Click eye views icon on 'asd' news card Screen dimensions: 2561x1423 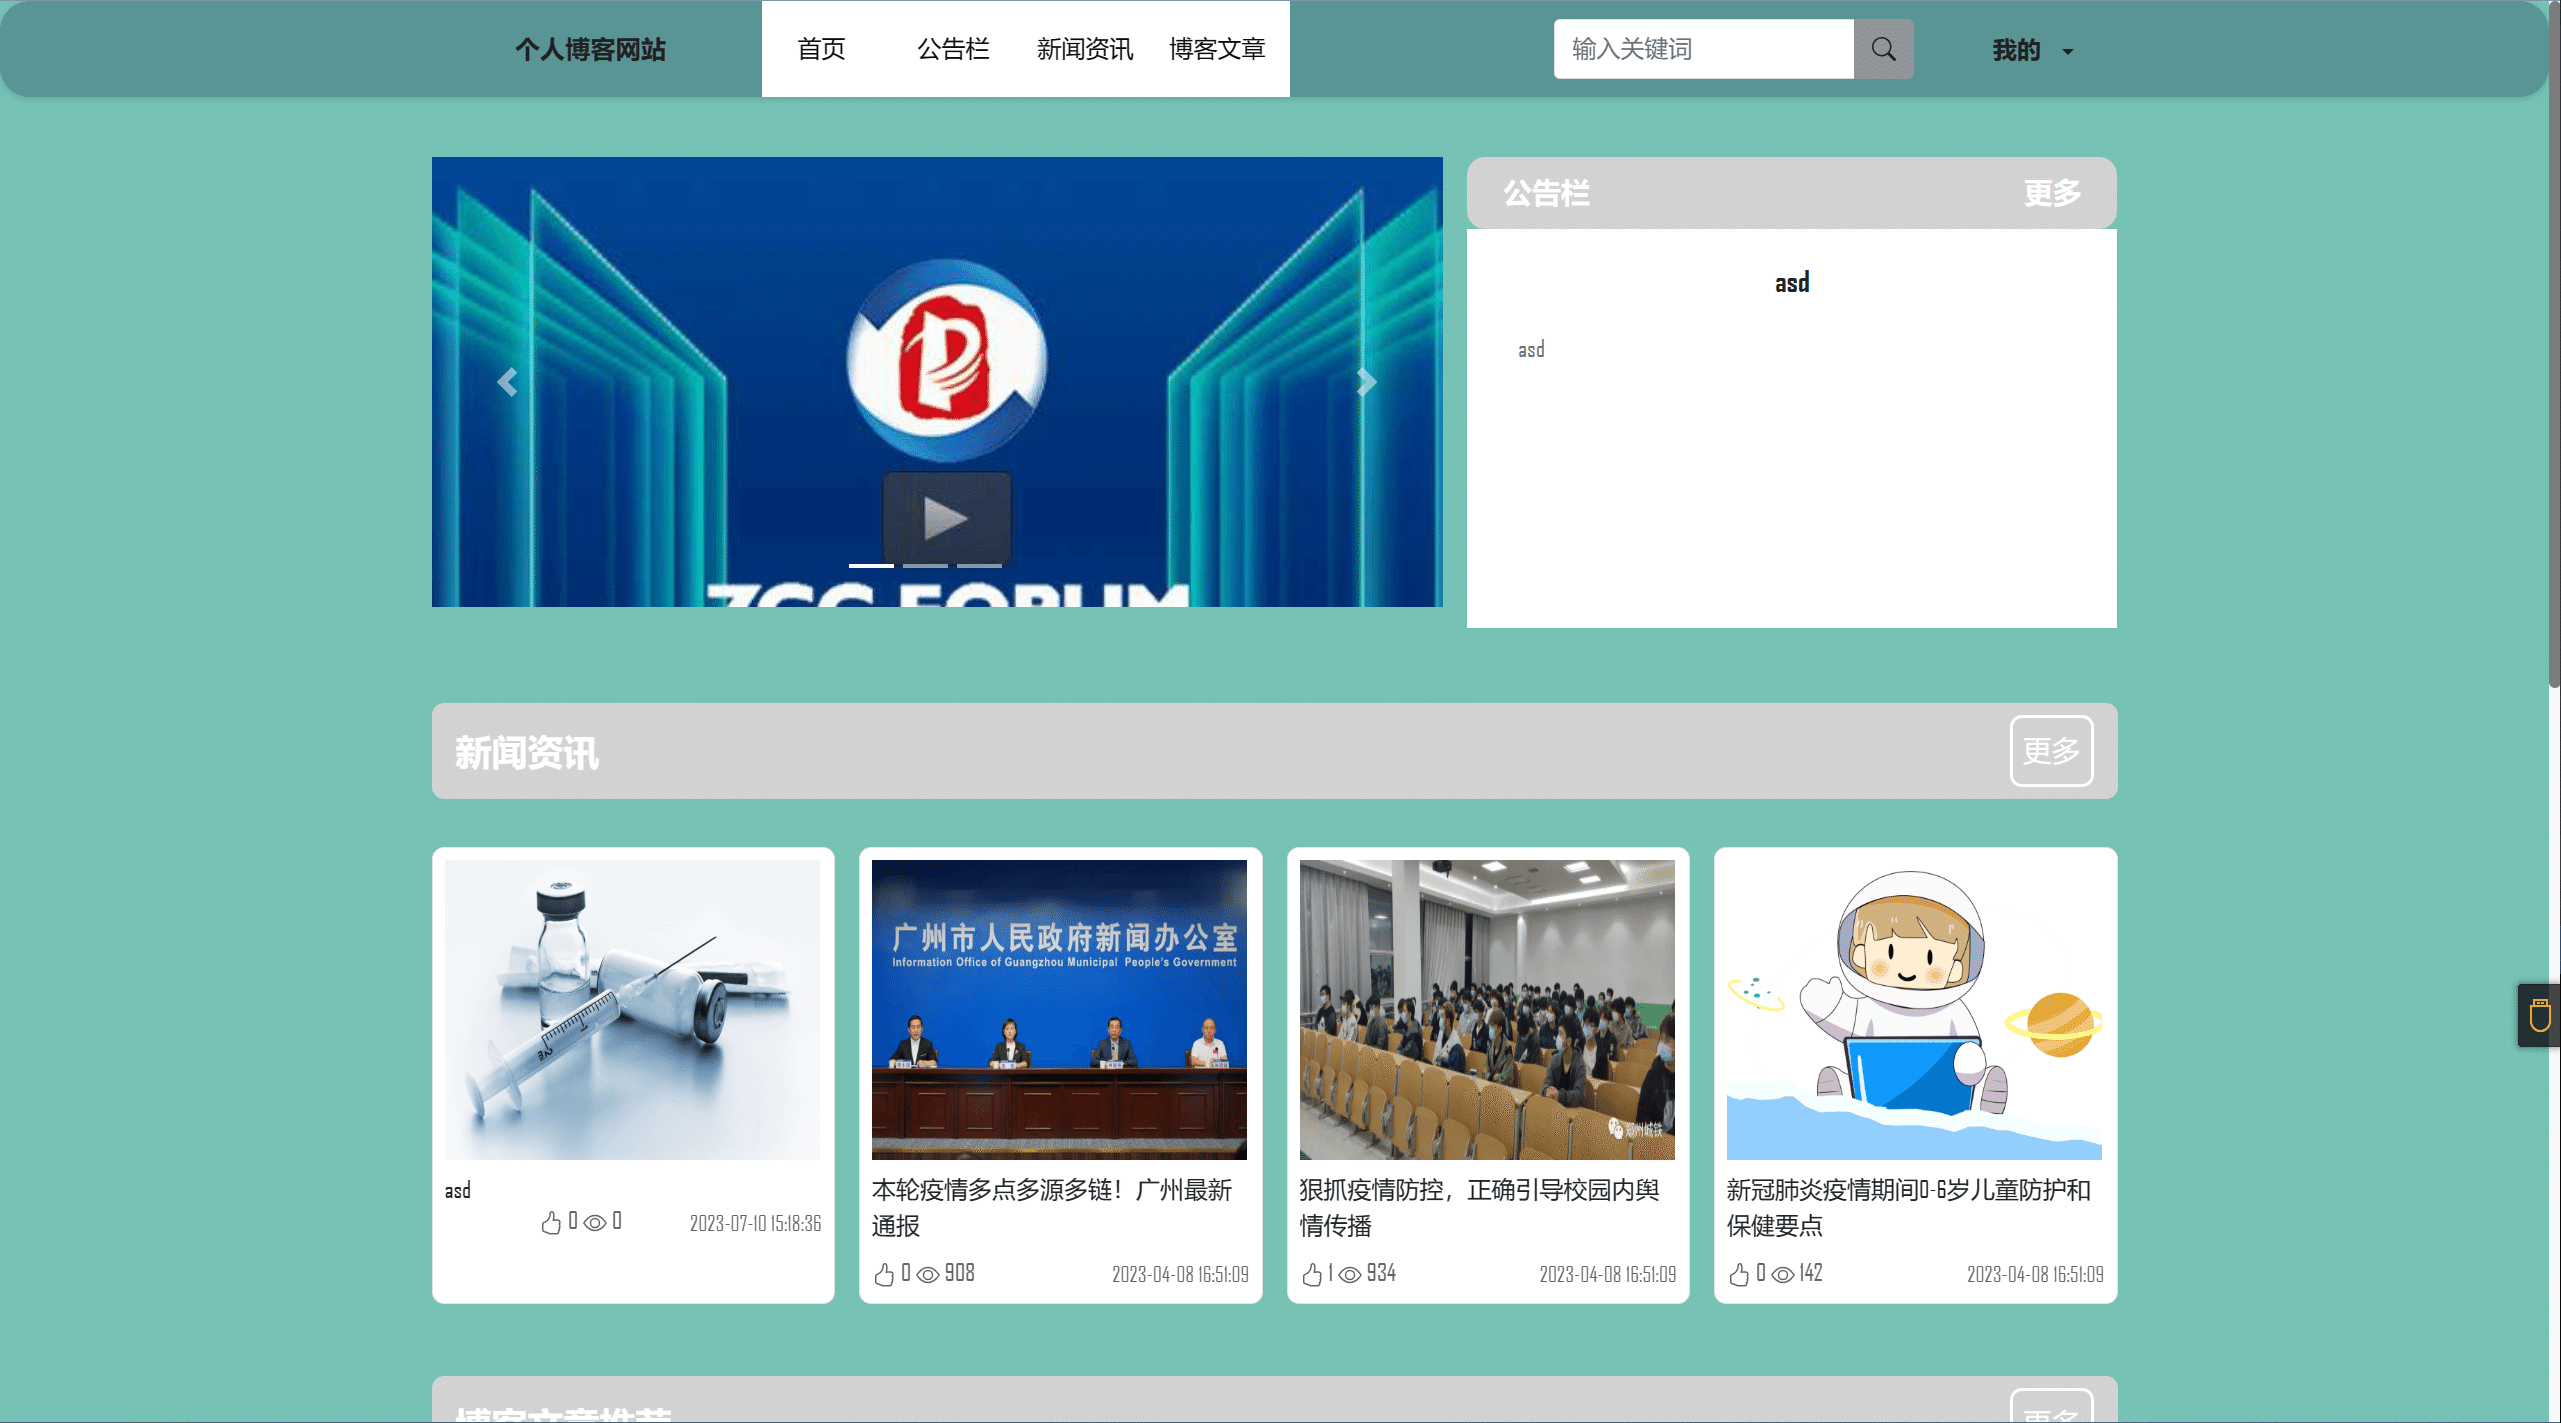click(595, 1223)
